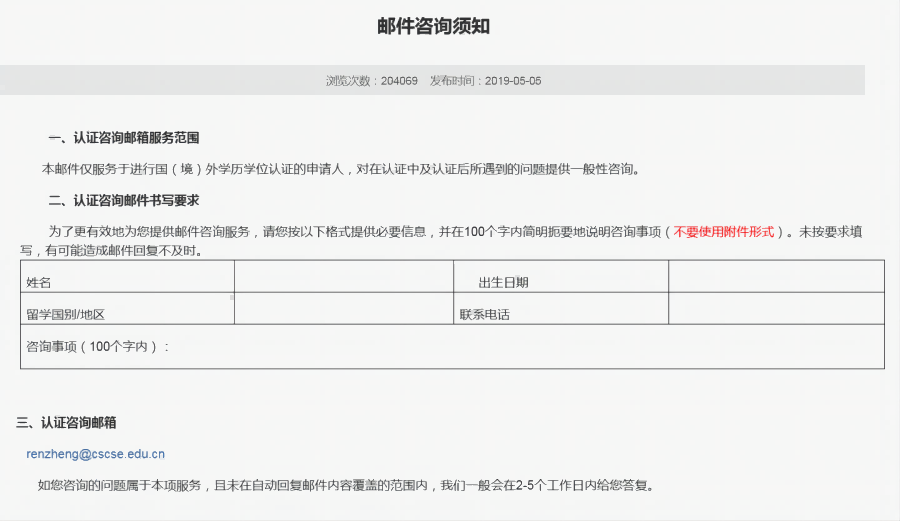Click the paragraph mentioning 2-5个工作日 reply time
This screenshot has height=521, width=900.
345,486
